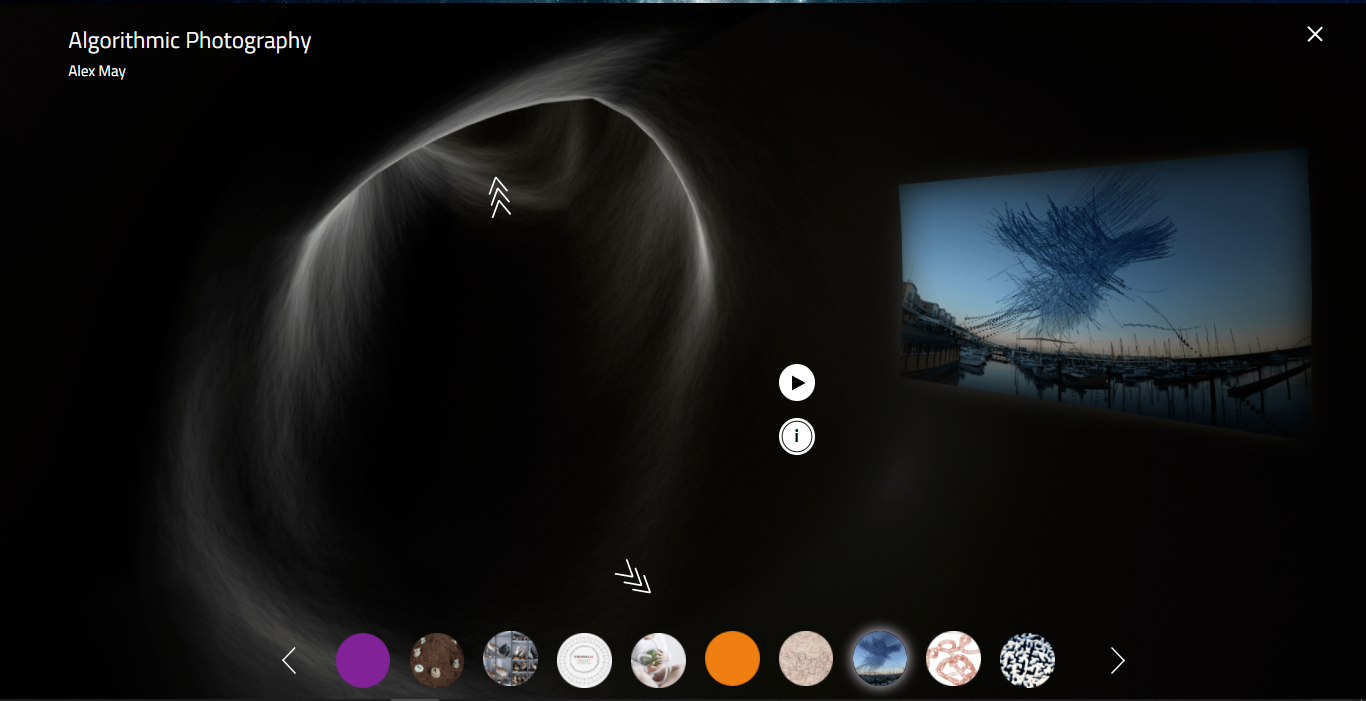Open the artwork info button

pyautogui.click(x=797, y=437)
